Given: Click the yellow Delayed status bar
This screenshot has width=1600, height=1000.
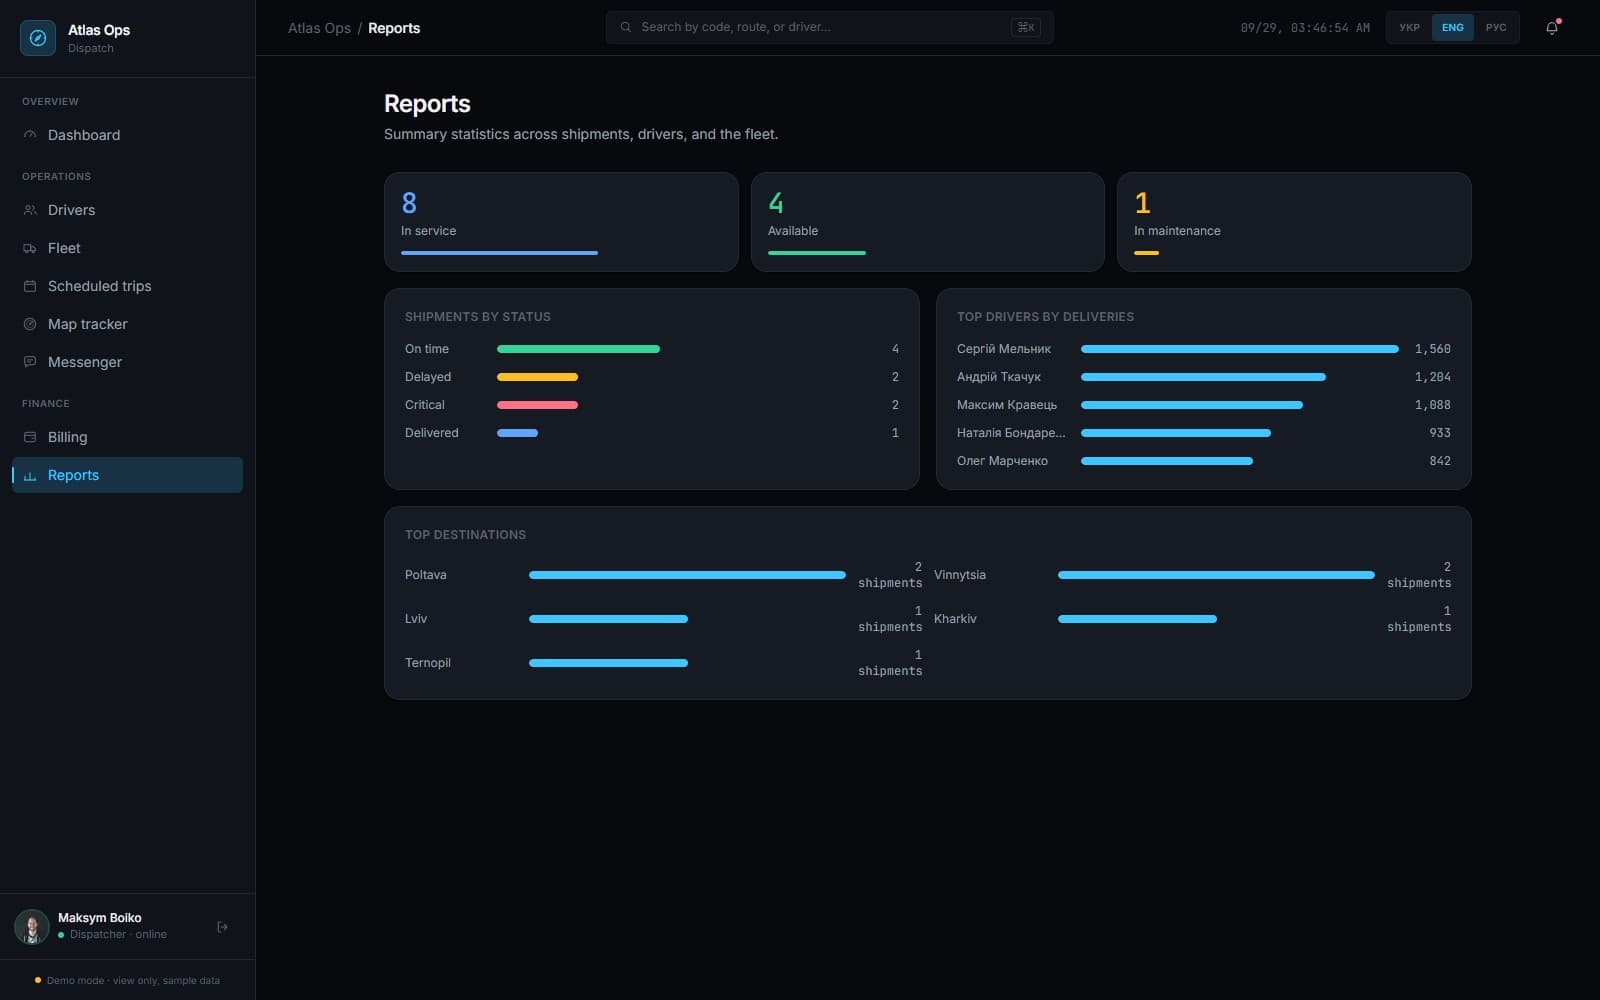Looking at the screenshot, I should 537,377.
